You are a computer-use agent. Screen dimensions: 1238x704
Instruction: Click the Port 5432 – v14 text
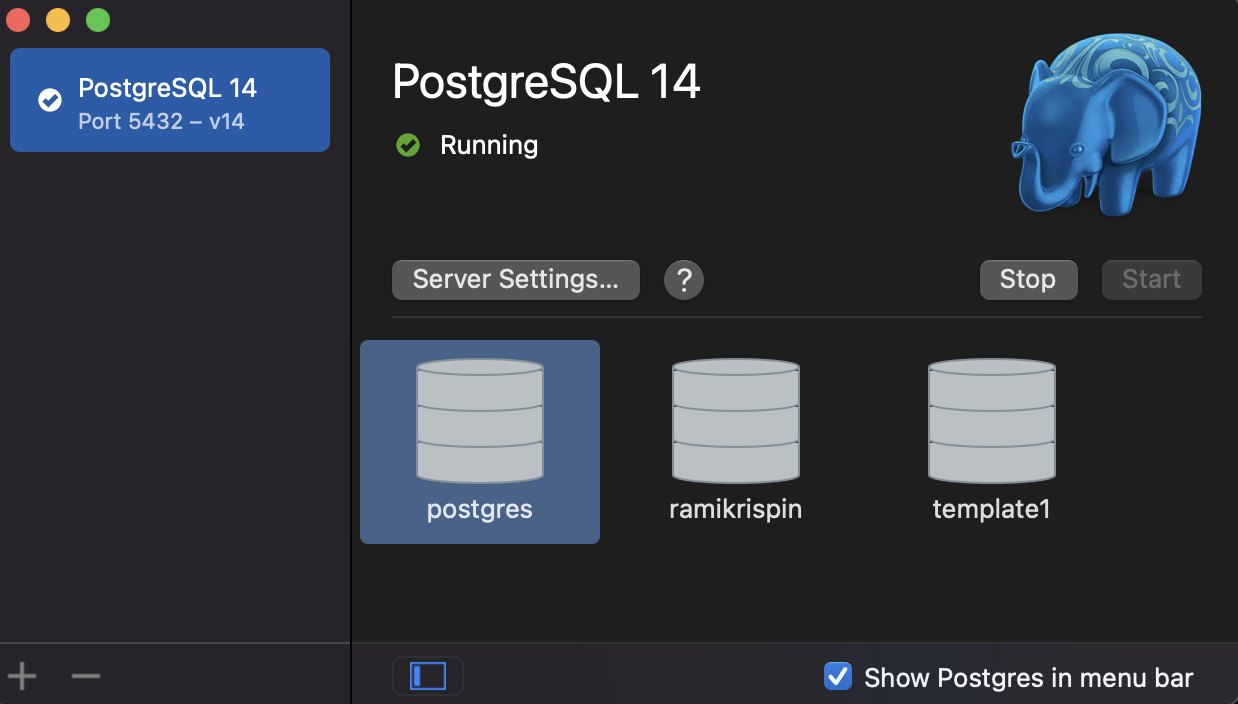pyautogui.click(x=161, y=122)
